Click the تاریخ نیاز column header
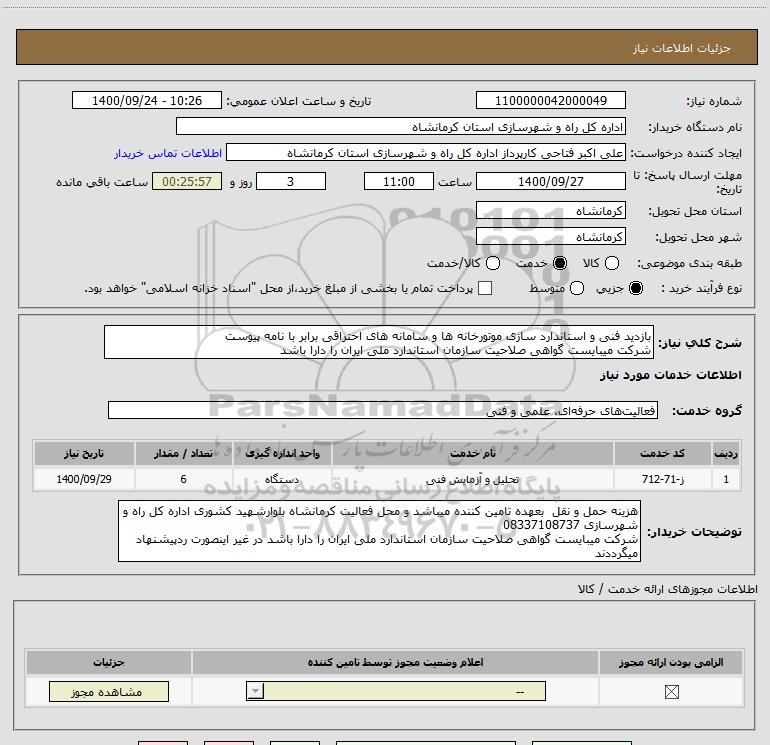The image size is (770, 745). [84, 453]
